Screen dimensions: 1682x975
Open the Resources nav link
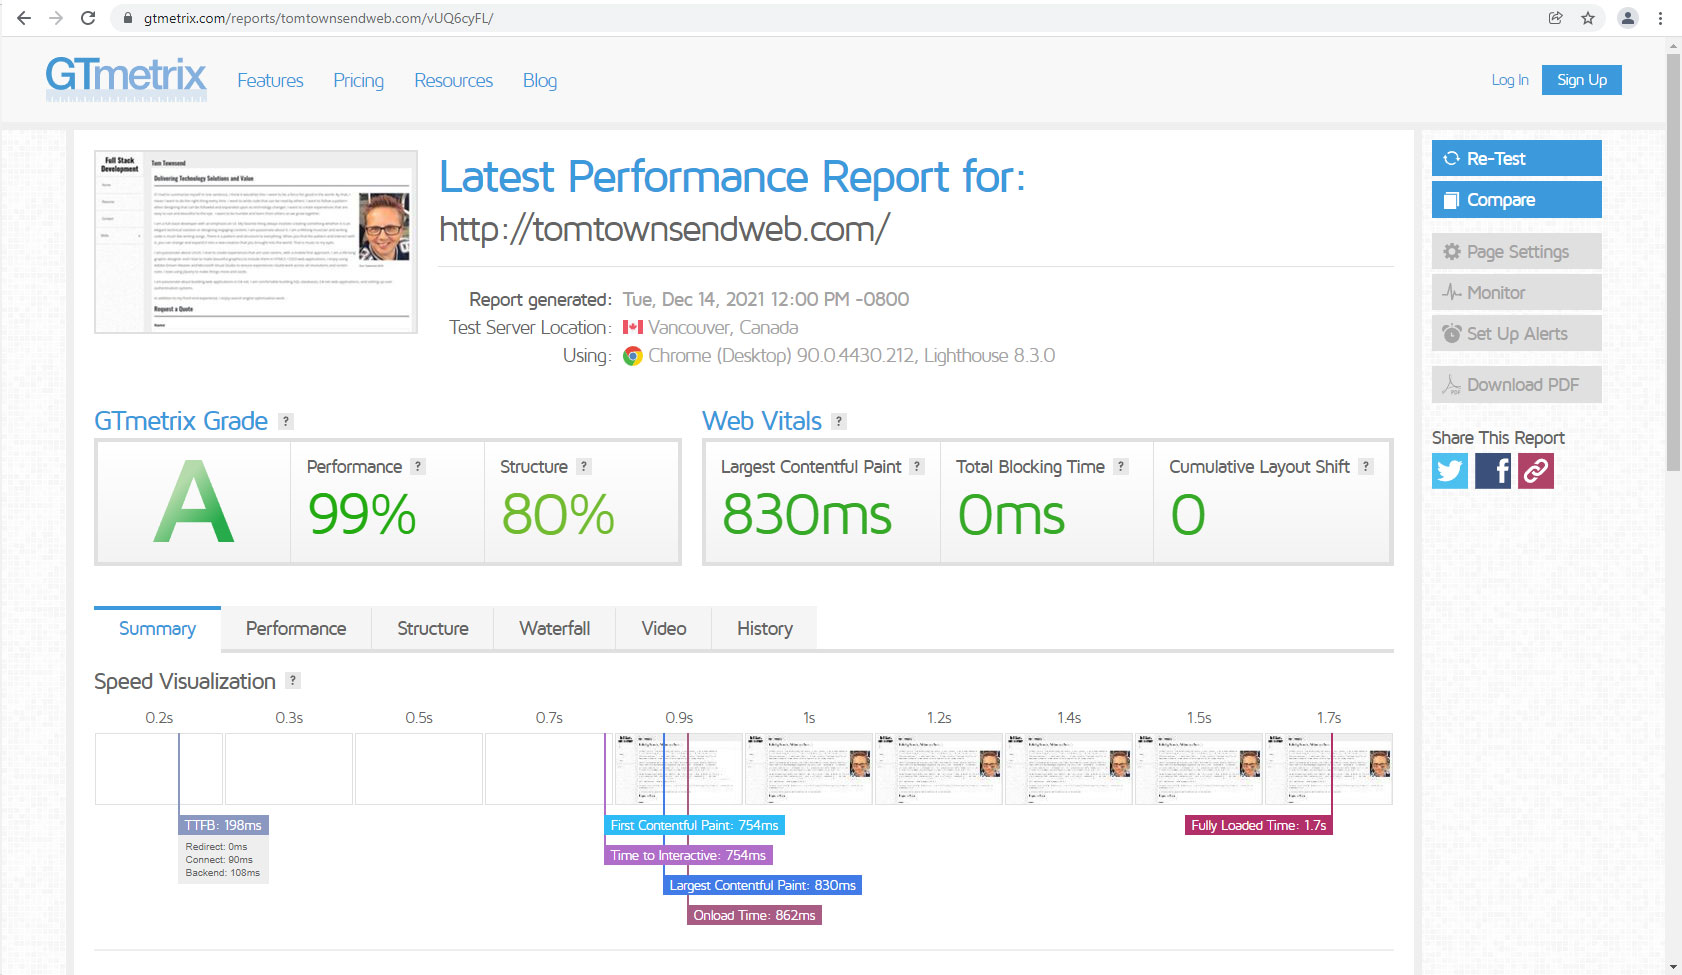(x=453, y=80)
